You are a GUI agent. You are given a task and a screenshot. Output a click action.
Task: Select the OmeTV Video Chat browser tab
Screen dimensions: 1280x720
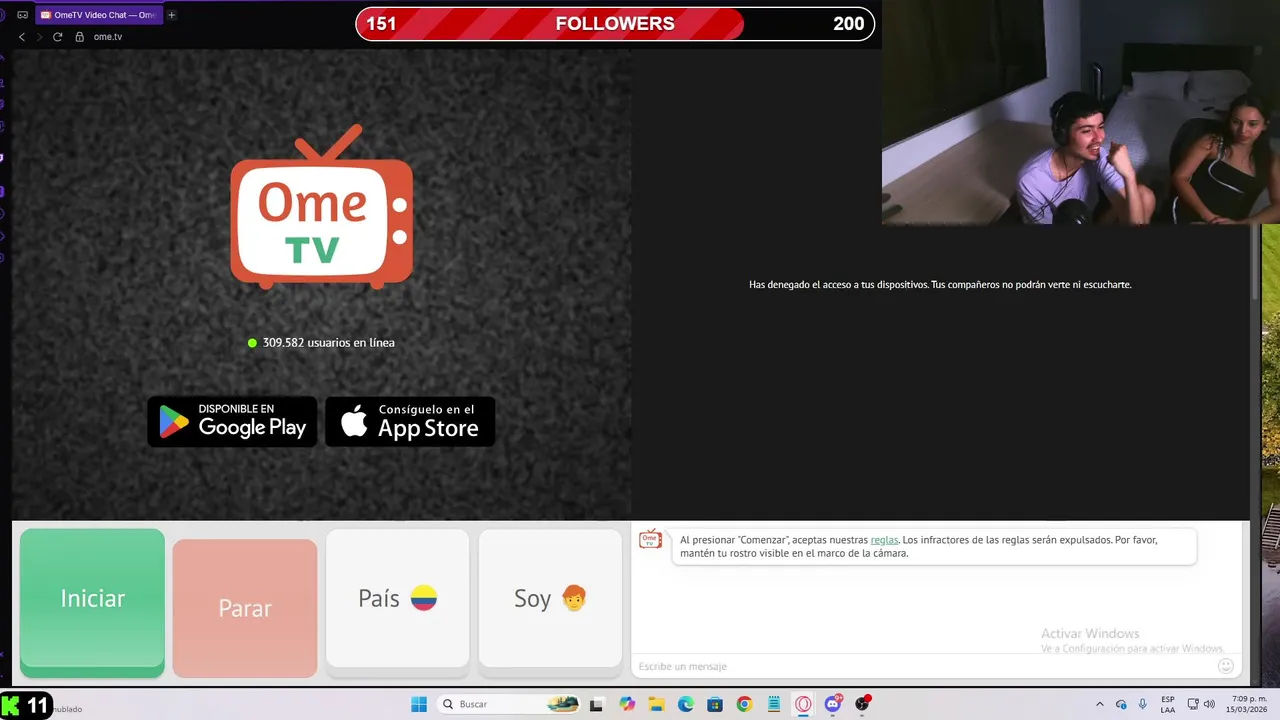(98, 15)
